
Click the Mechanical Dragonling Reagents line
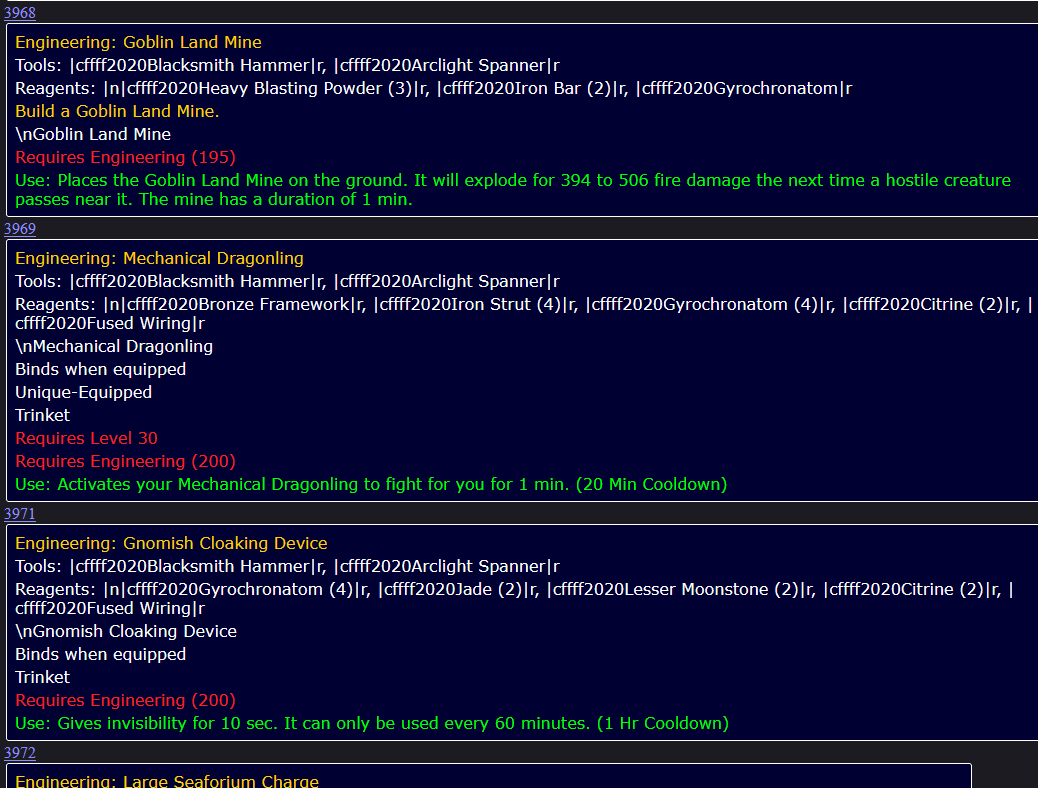click(524, 314)
